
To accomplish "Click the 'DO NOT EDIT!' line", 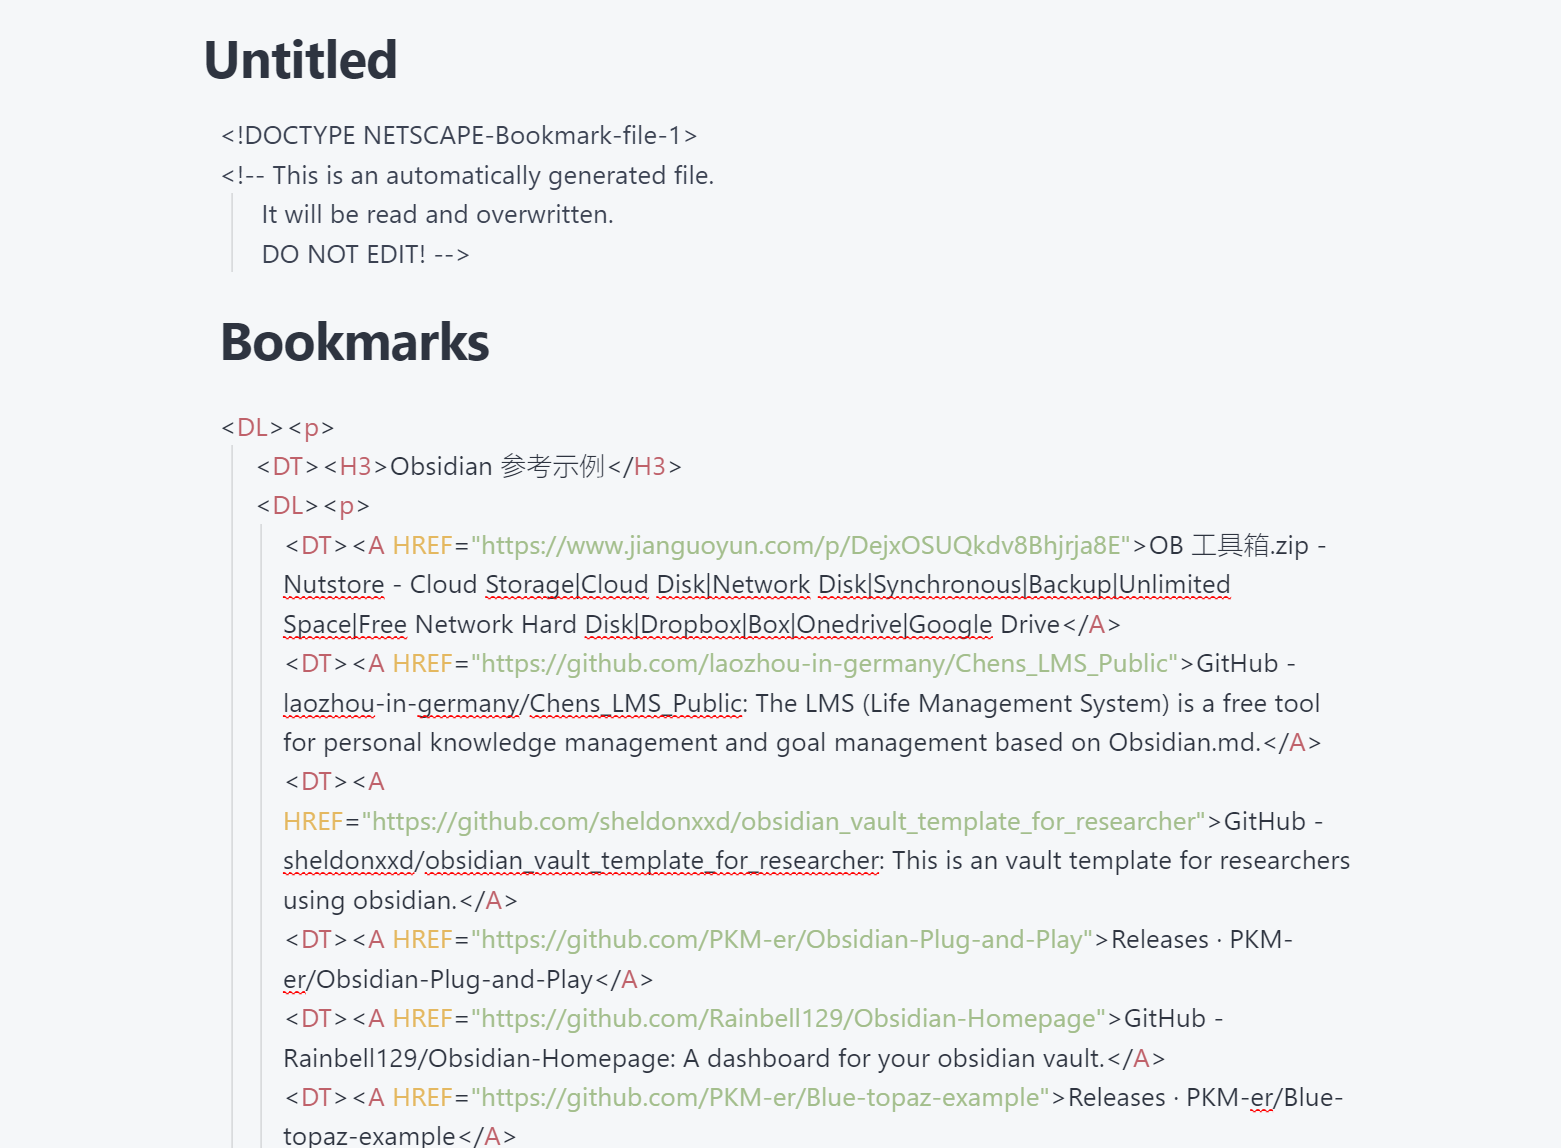I will coord(365,254).
